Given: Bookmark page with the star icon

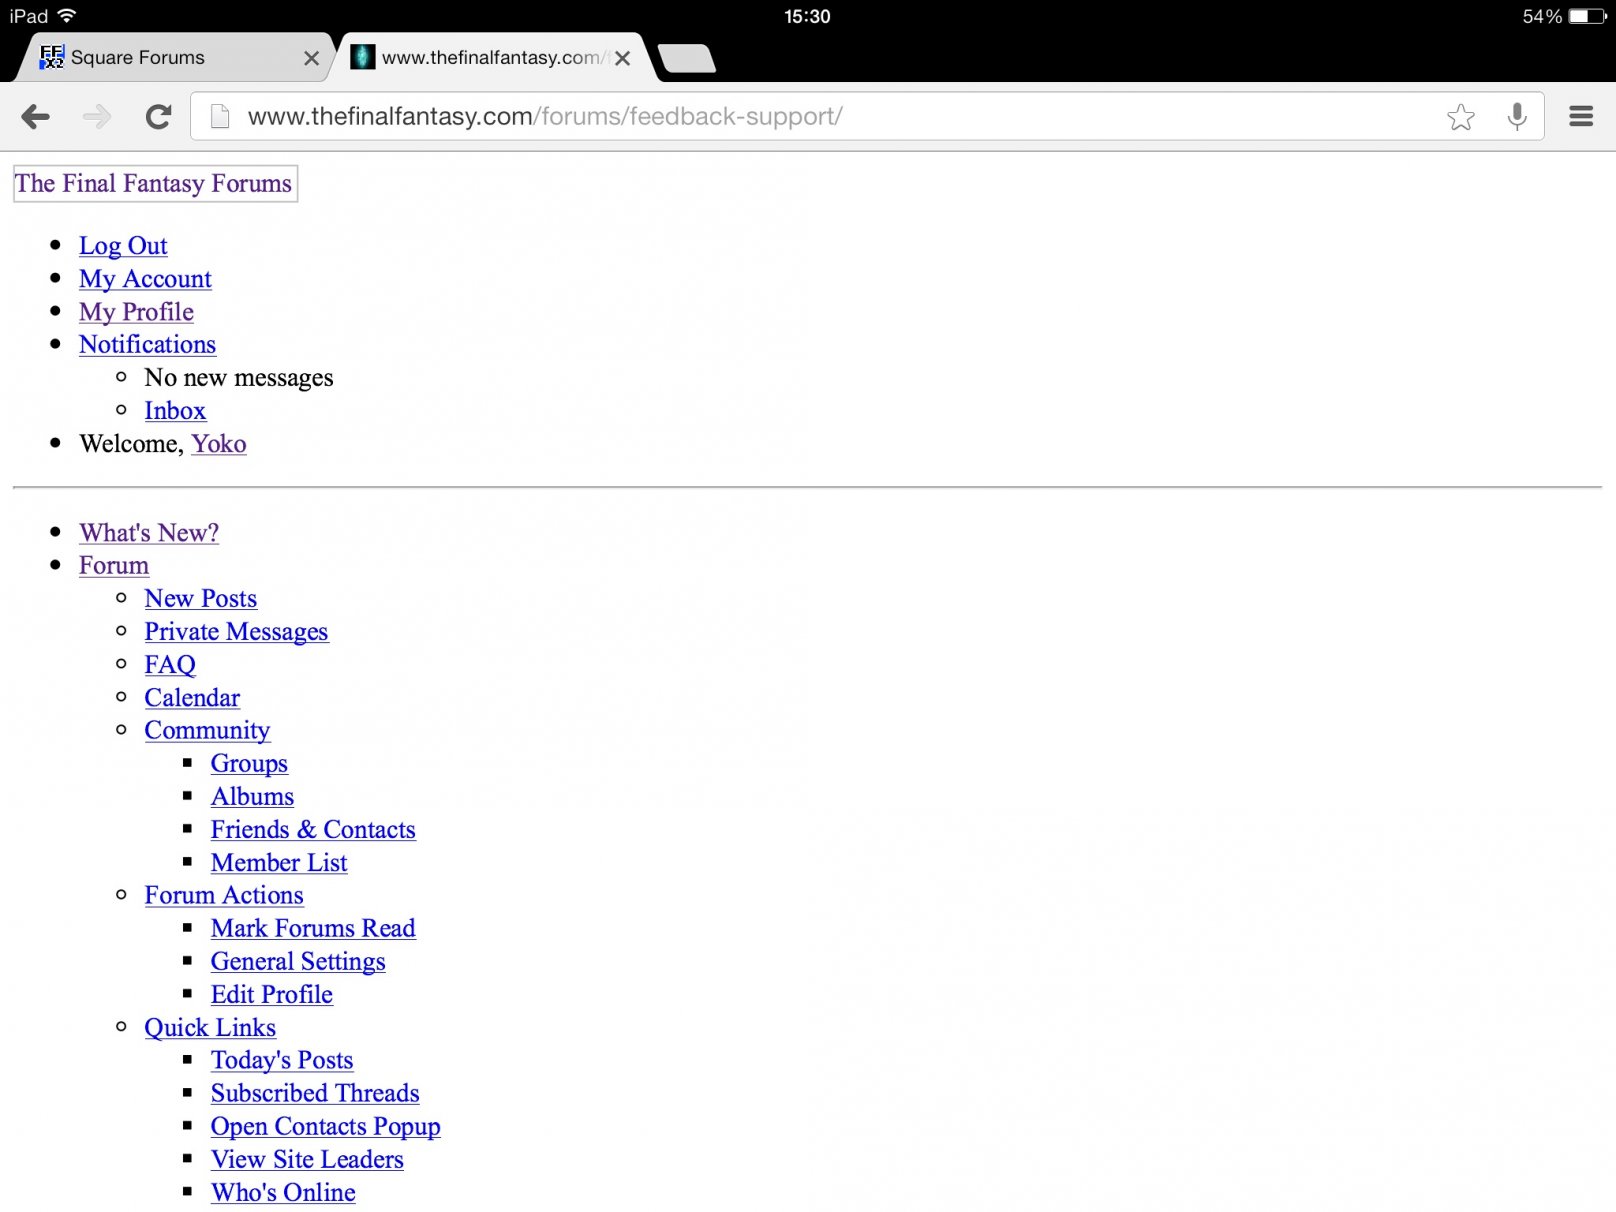Looking at the screenshot, I should click(x=1460, y=117).
